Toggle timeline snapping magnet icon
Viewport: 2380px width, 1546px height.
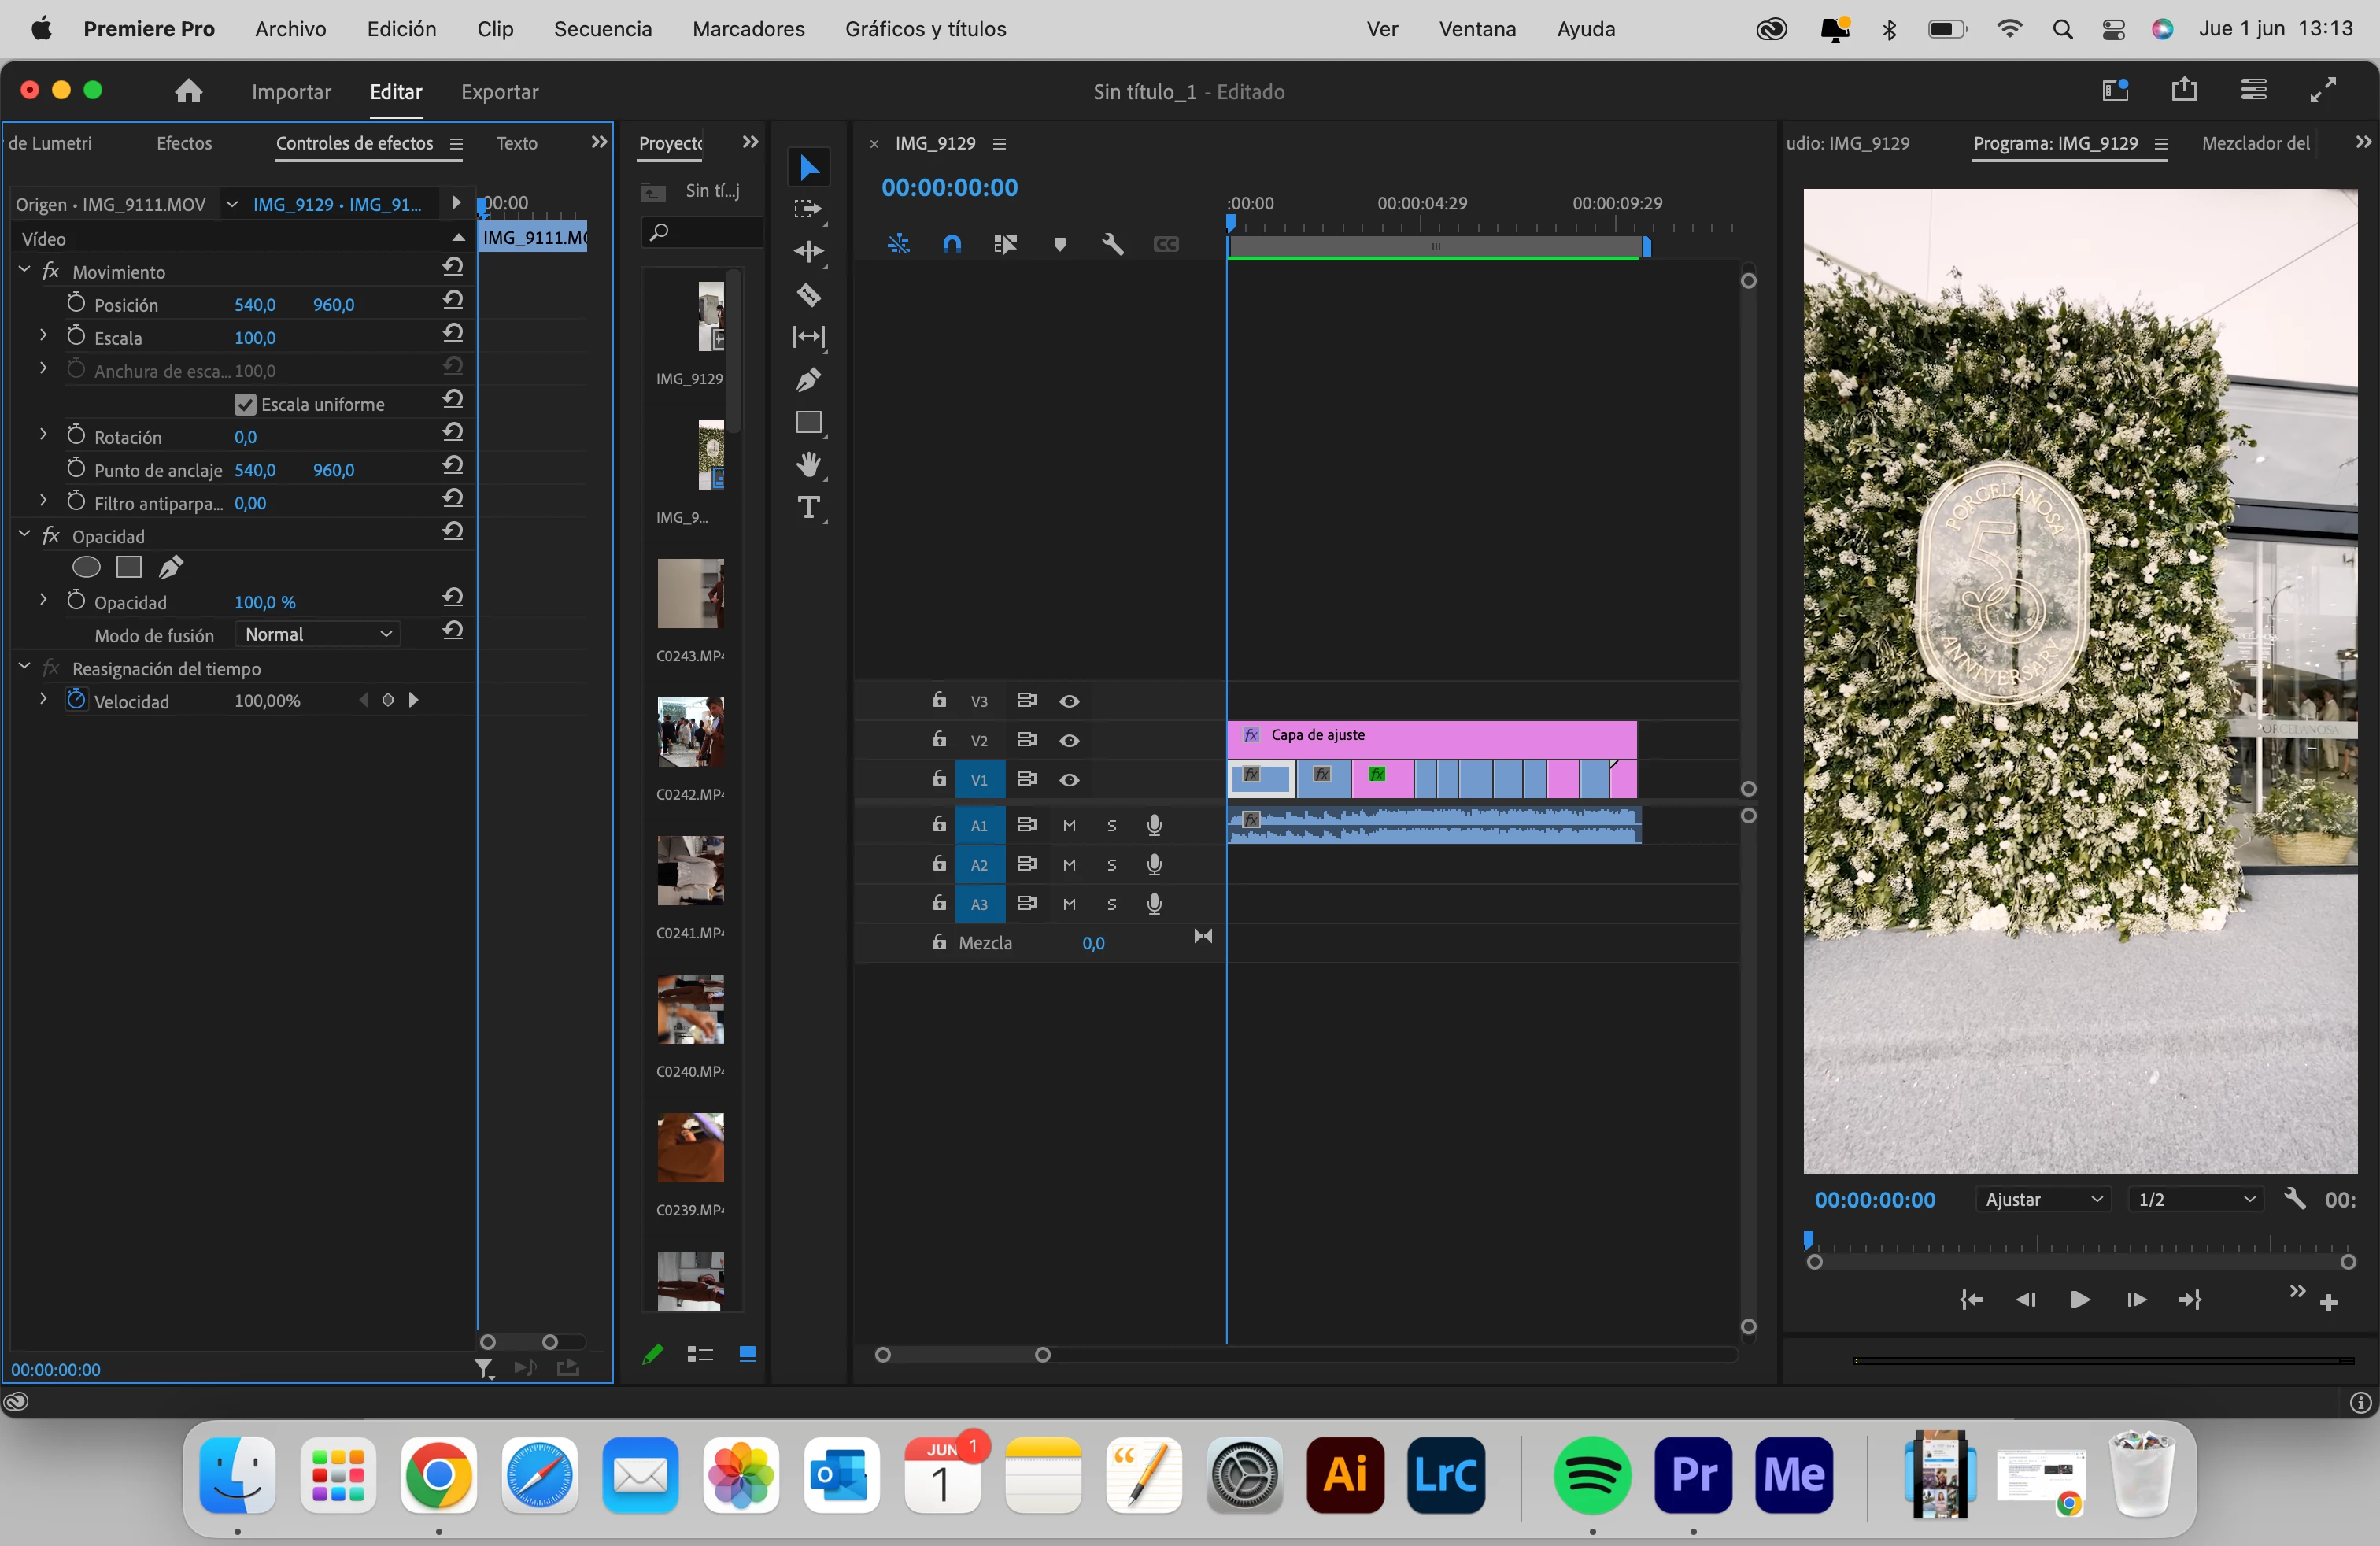click(952, 244)
